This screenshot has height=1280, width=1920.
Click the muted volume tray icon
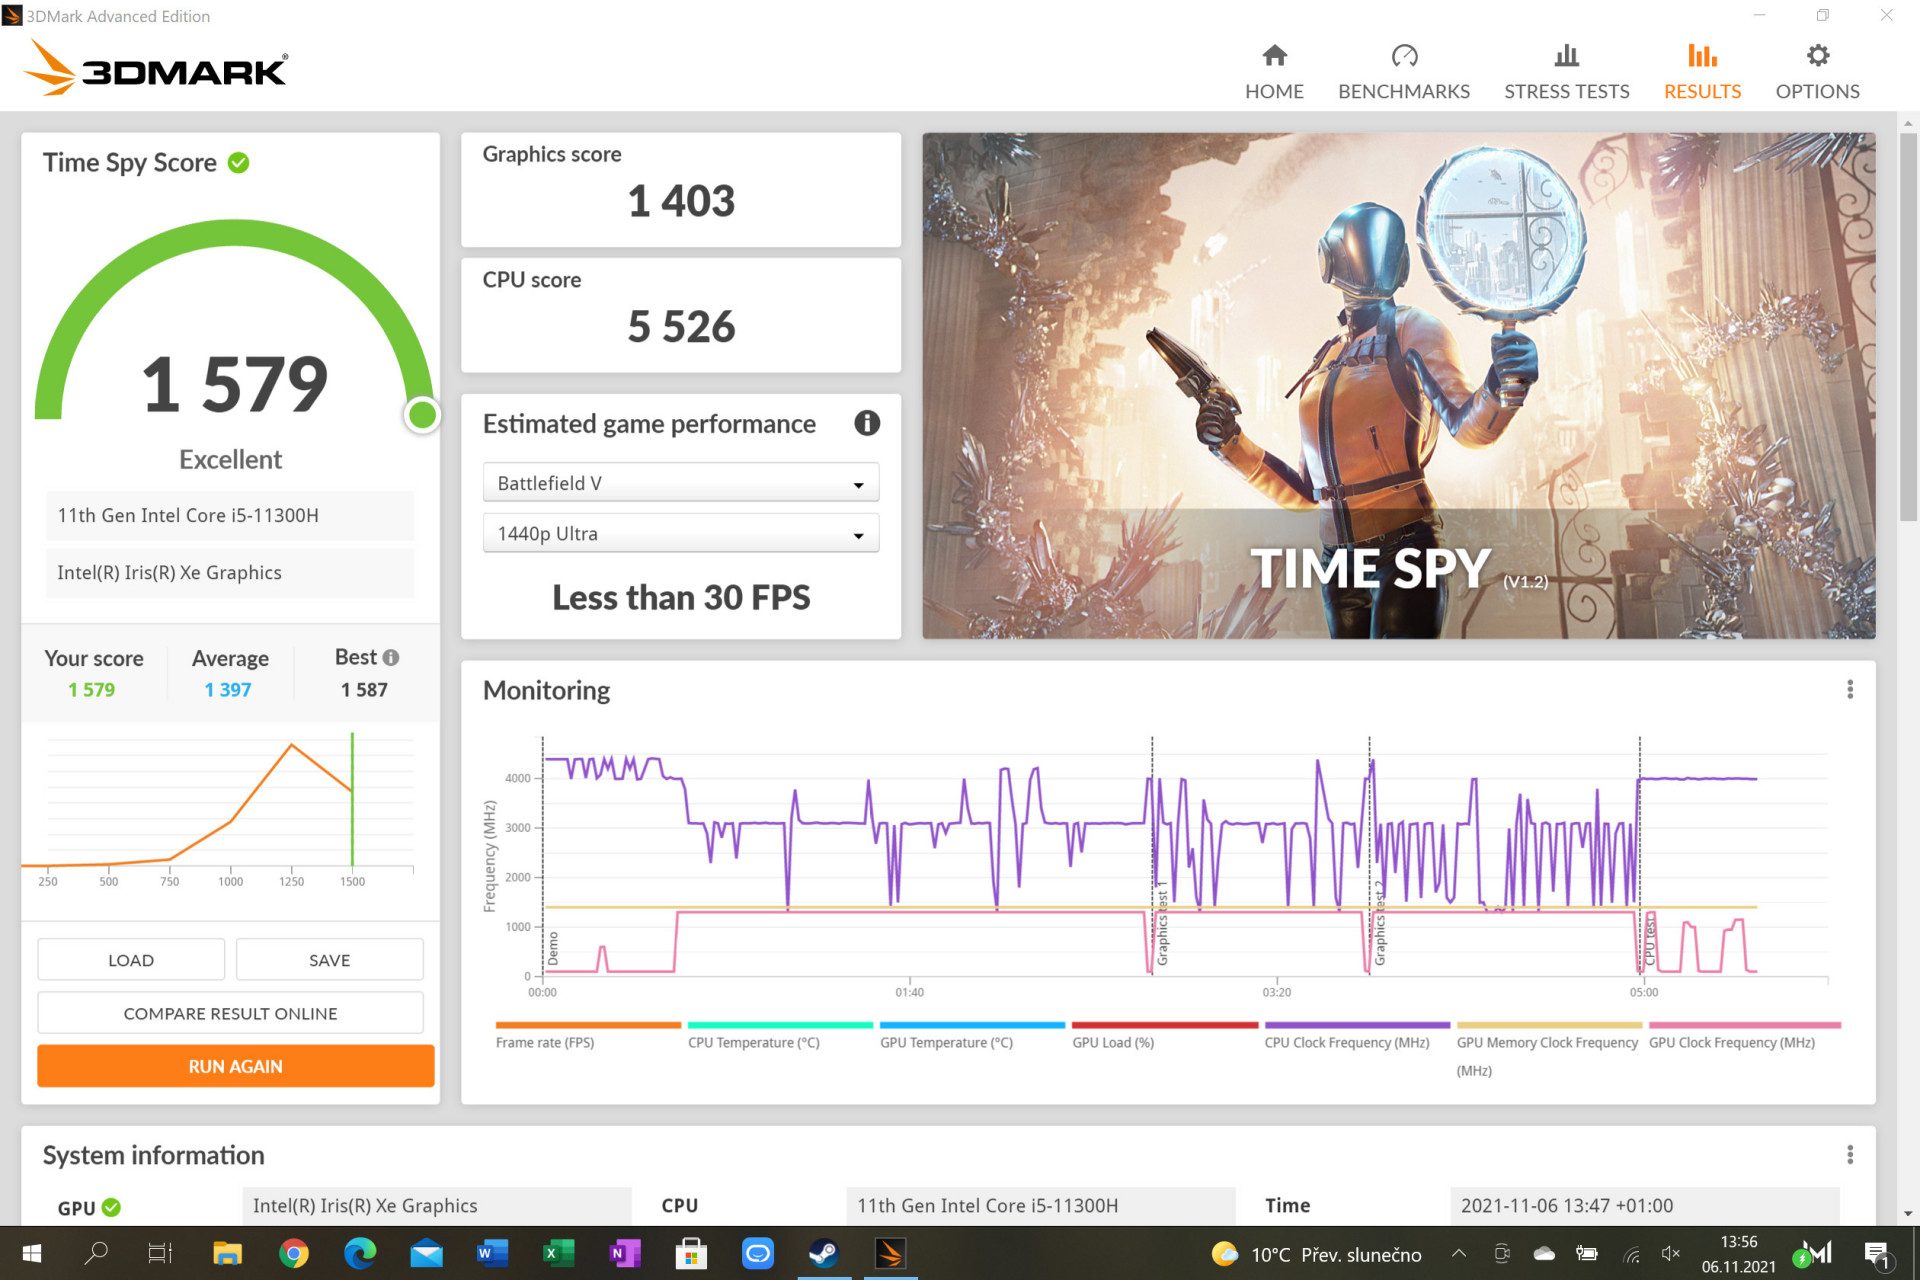1670,1253
